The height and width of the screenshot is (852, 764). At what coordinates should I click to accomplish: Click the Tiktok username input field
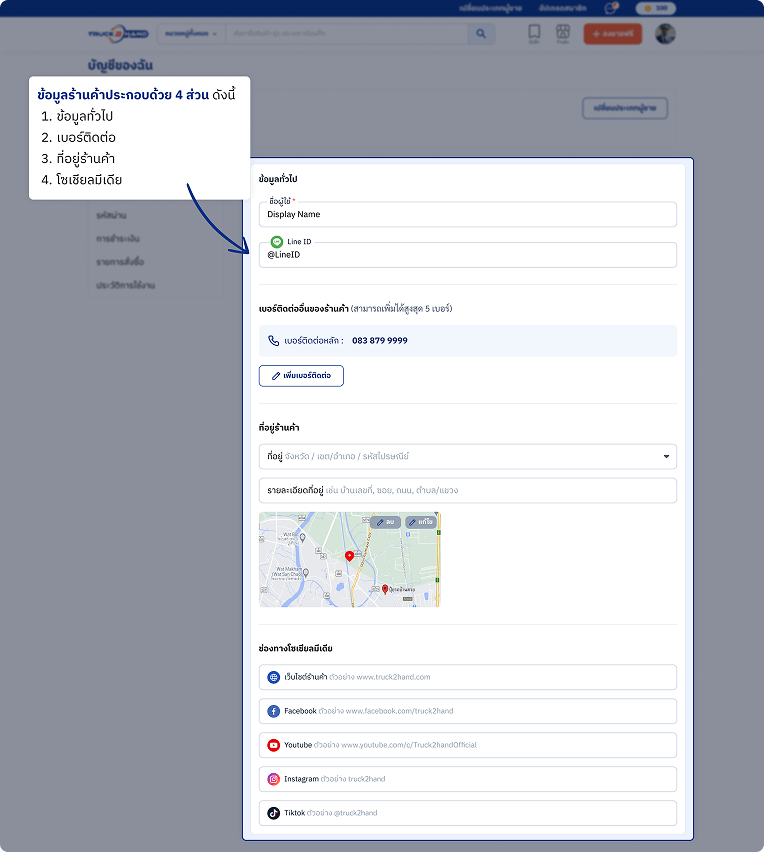[x=467, y=813]
